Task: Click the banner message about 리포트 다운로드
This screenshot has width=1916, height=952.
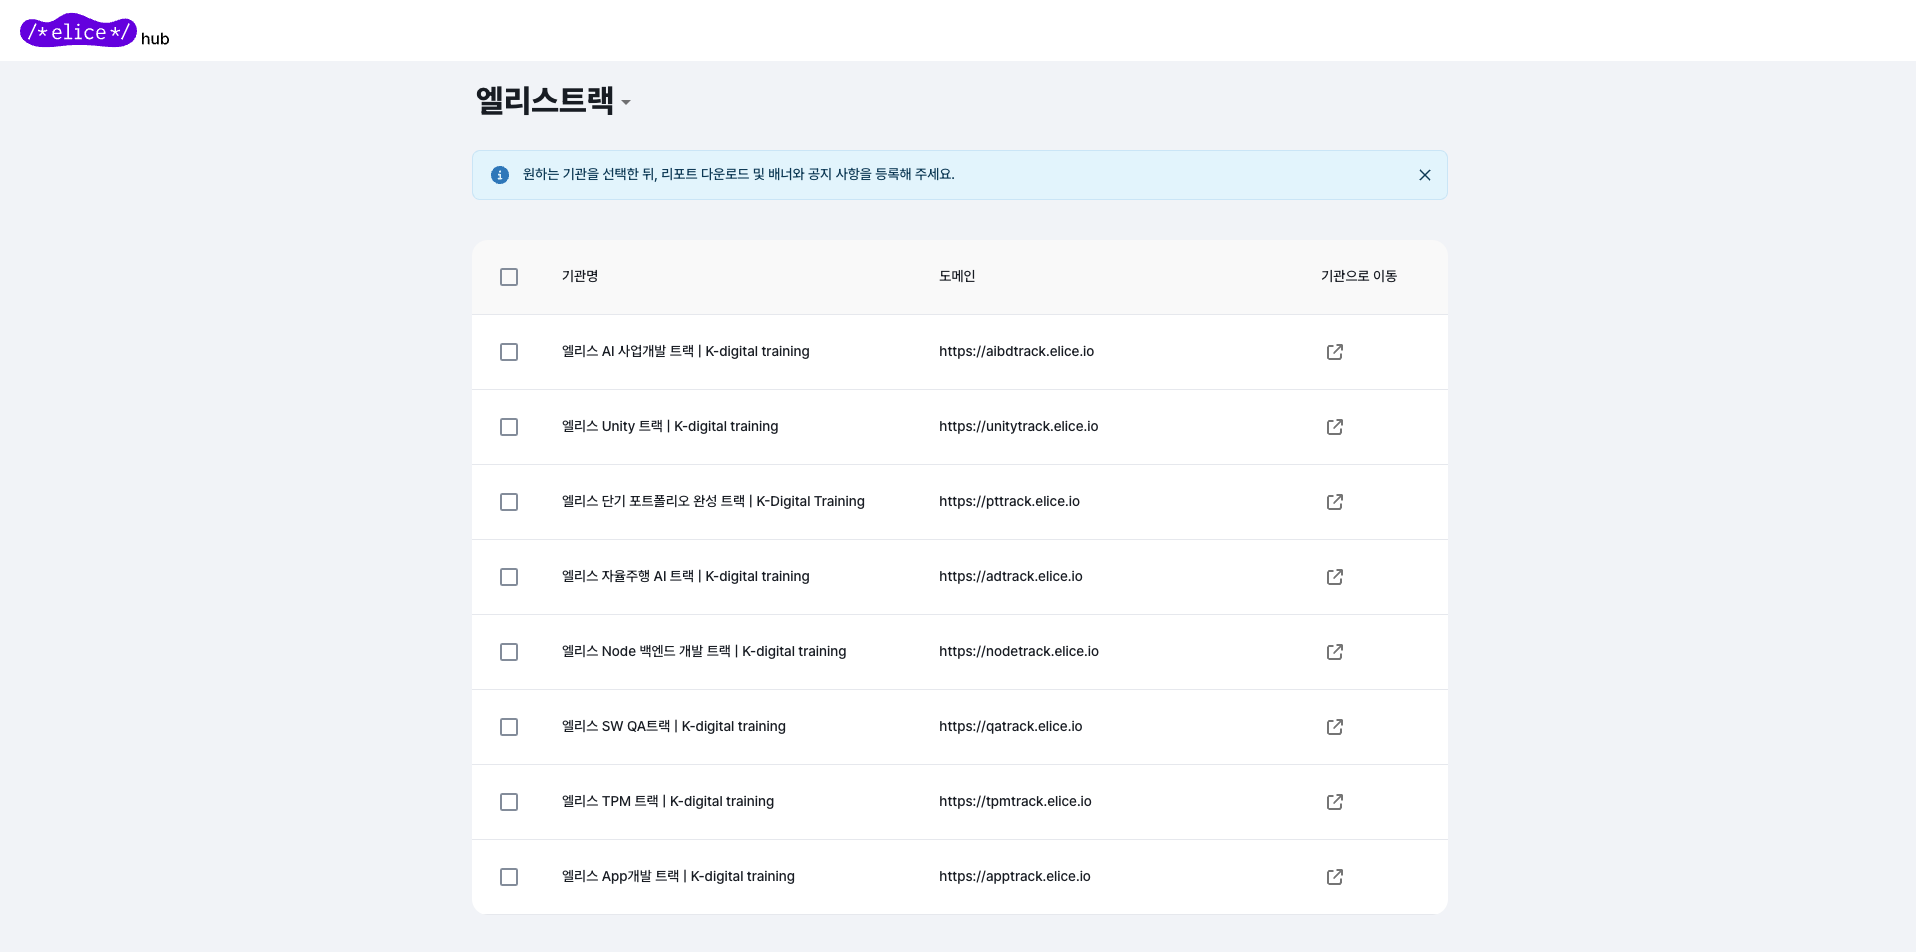Action: (739, 174)
